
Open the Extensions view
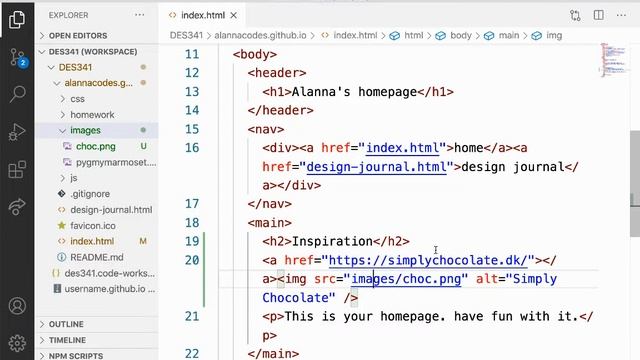click(x=17, y=169)
